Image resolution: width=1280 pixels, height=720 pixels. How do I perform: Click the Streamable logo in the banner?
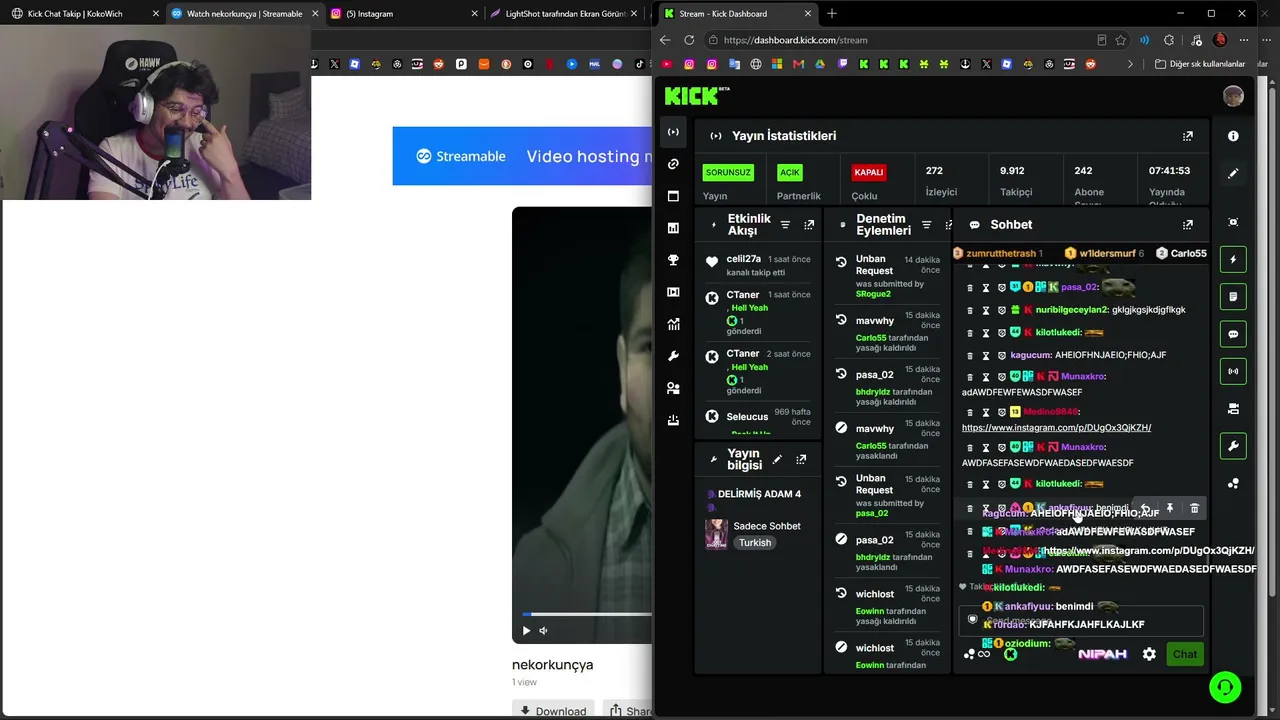[461, 156]
